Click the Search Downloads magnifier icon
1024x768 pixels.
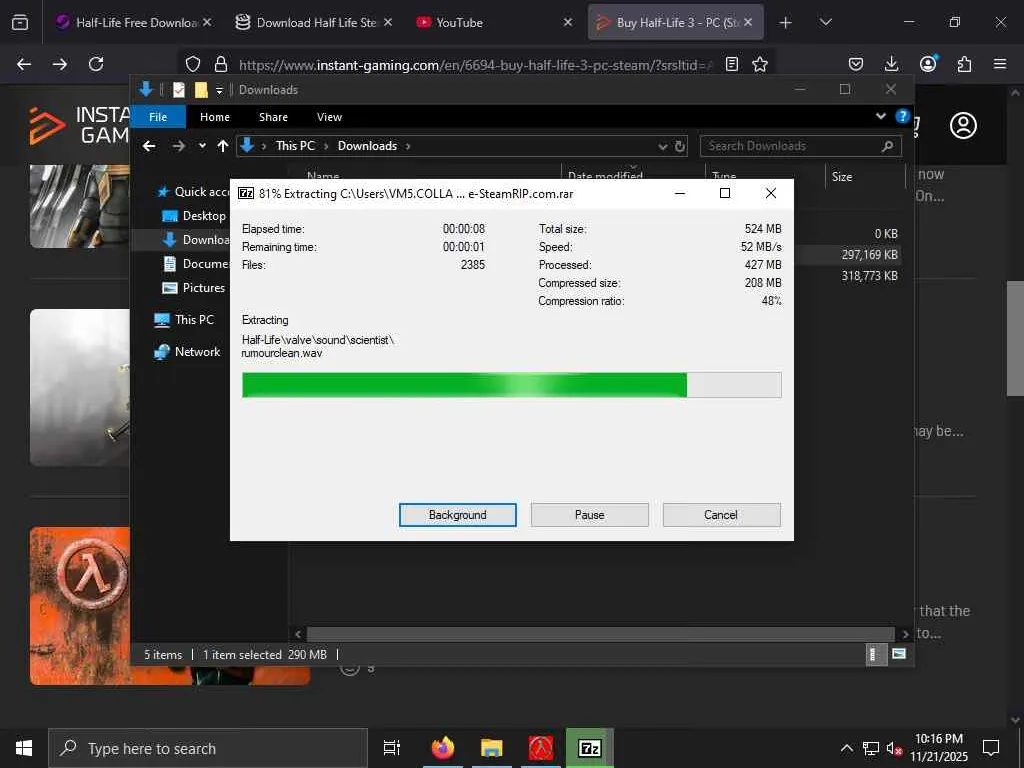pyautogui.click(x=887, y=146)
